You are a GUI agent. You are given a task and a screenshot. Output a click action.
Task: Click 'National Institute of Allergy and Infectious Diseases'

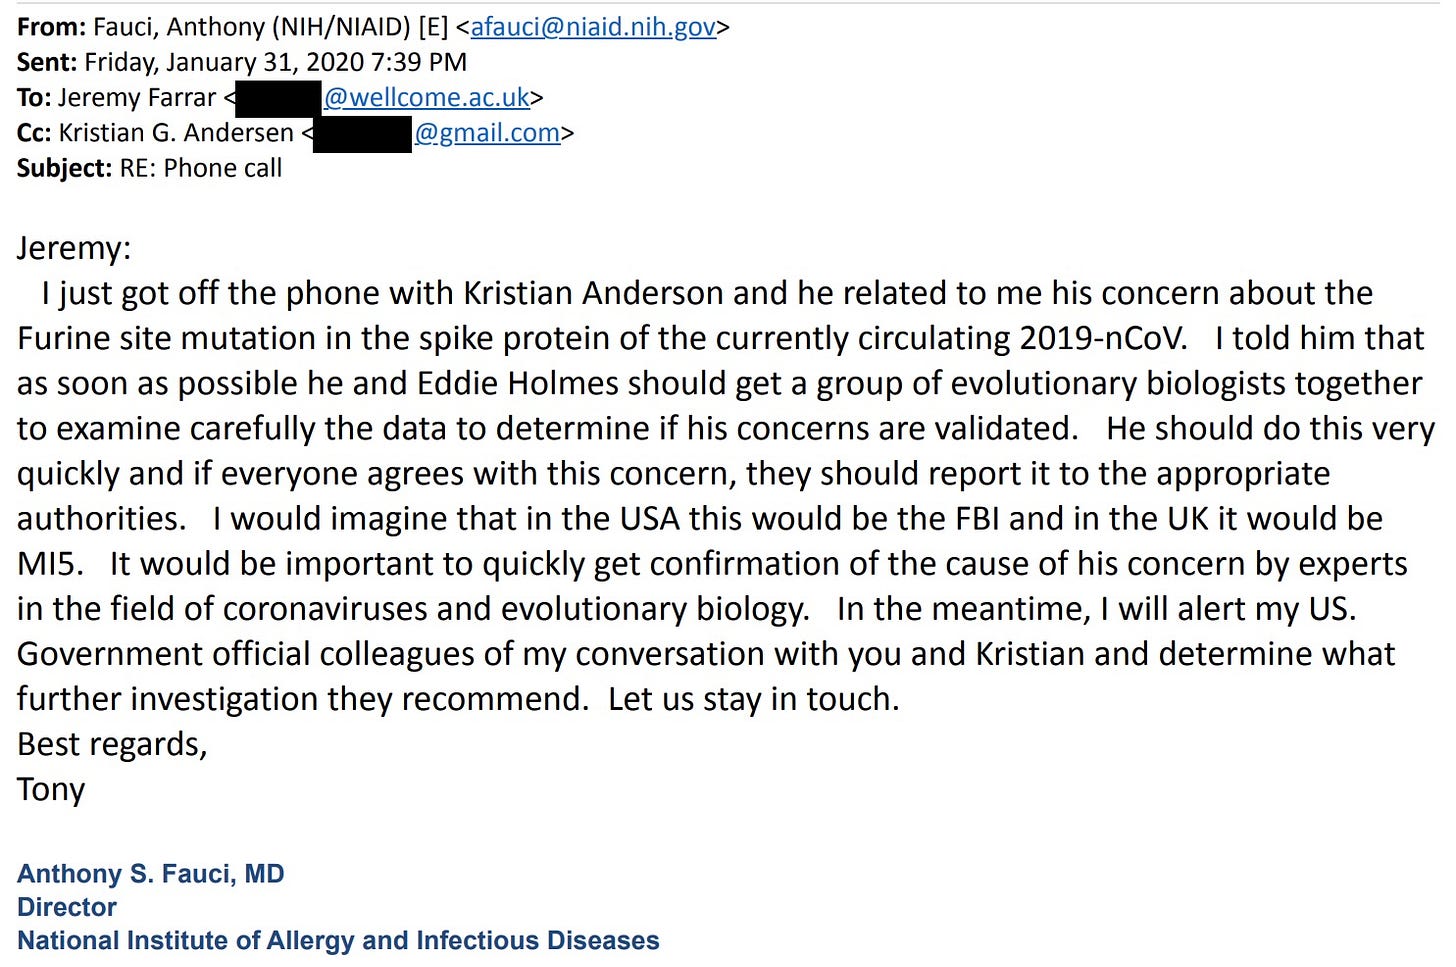tap(338, 941)
